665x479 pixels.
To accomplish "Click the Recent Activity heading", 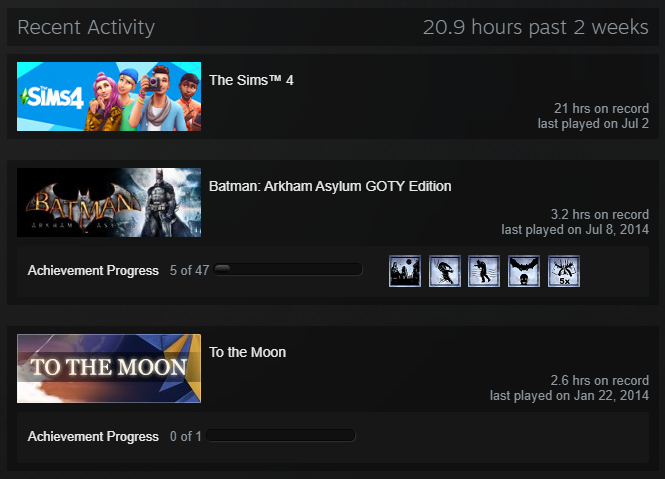I will click(x=86, y=28).
